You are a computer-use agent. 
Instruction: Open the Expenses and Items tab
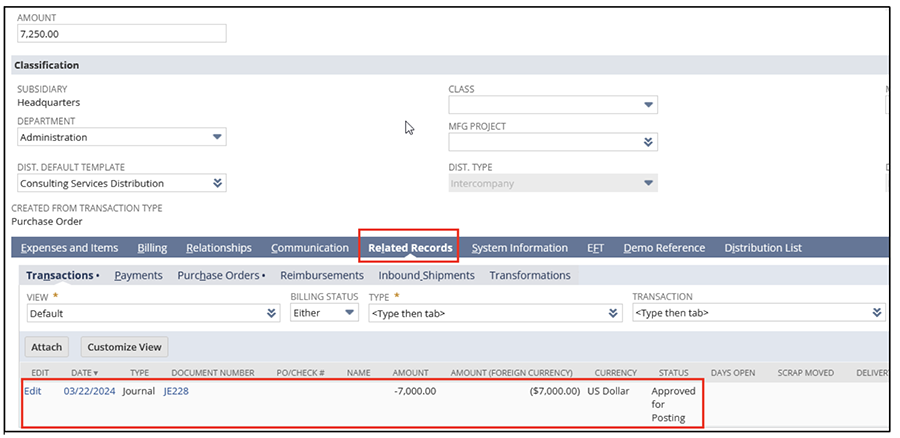click(x=69, y=248)
